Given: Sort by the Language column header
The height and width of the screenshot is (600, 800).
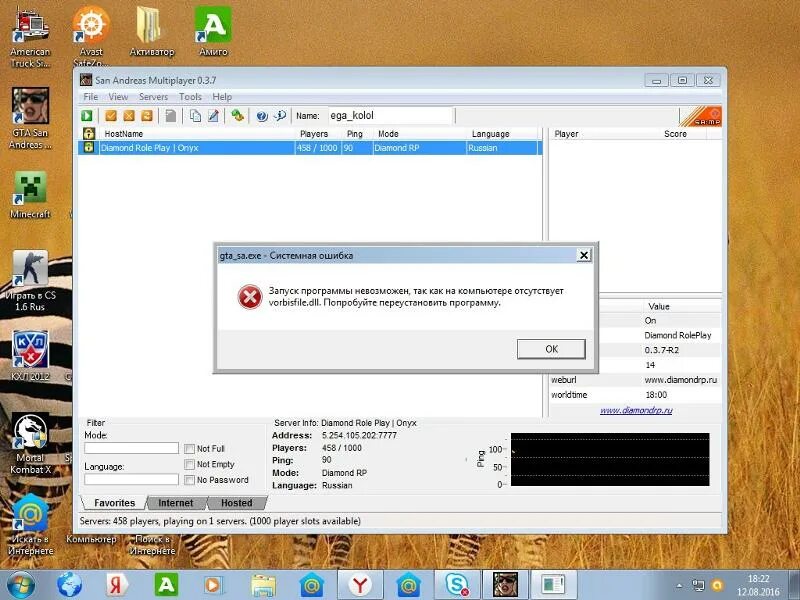Looking at the screenshot, I should point(503,134).
